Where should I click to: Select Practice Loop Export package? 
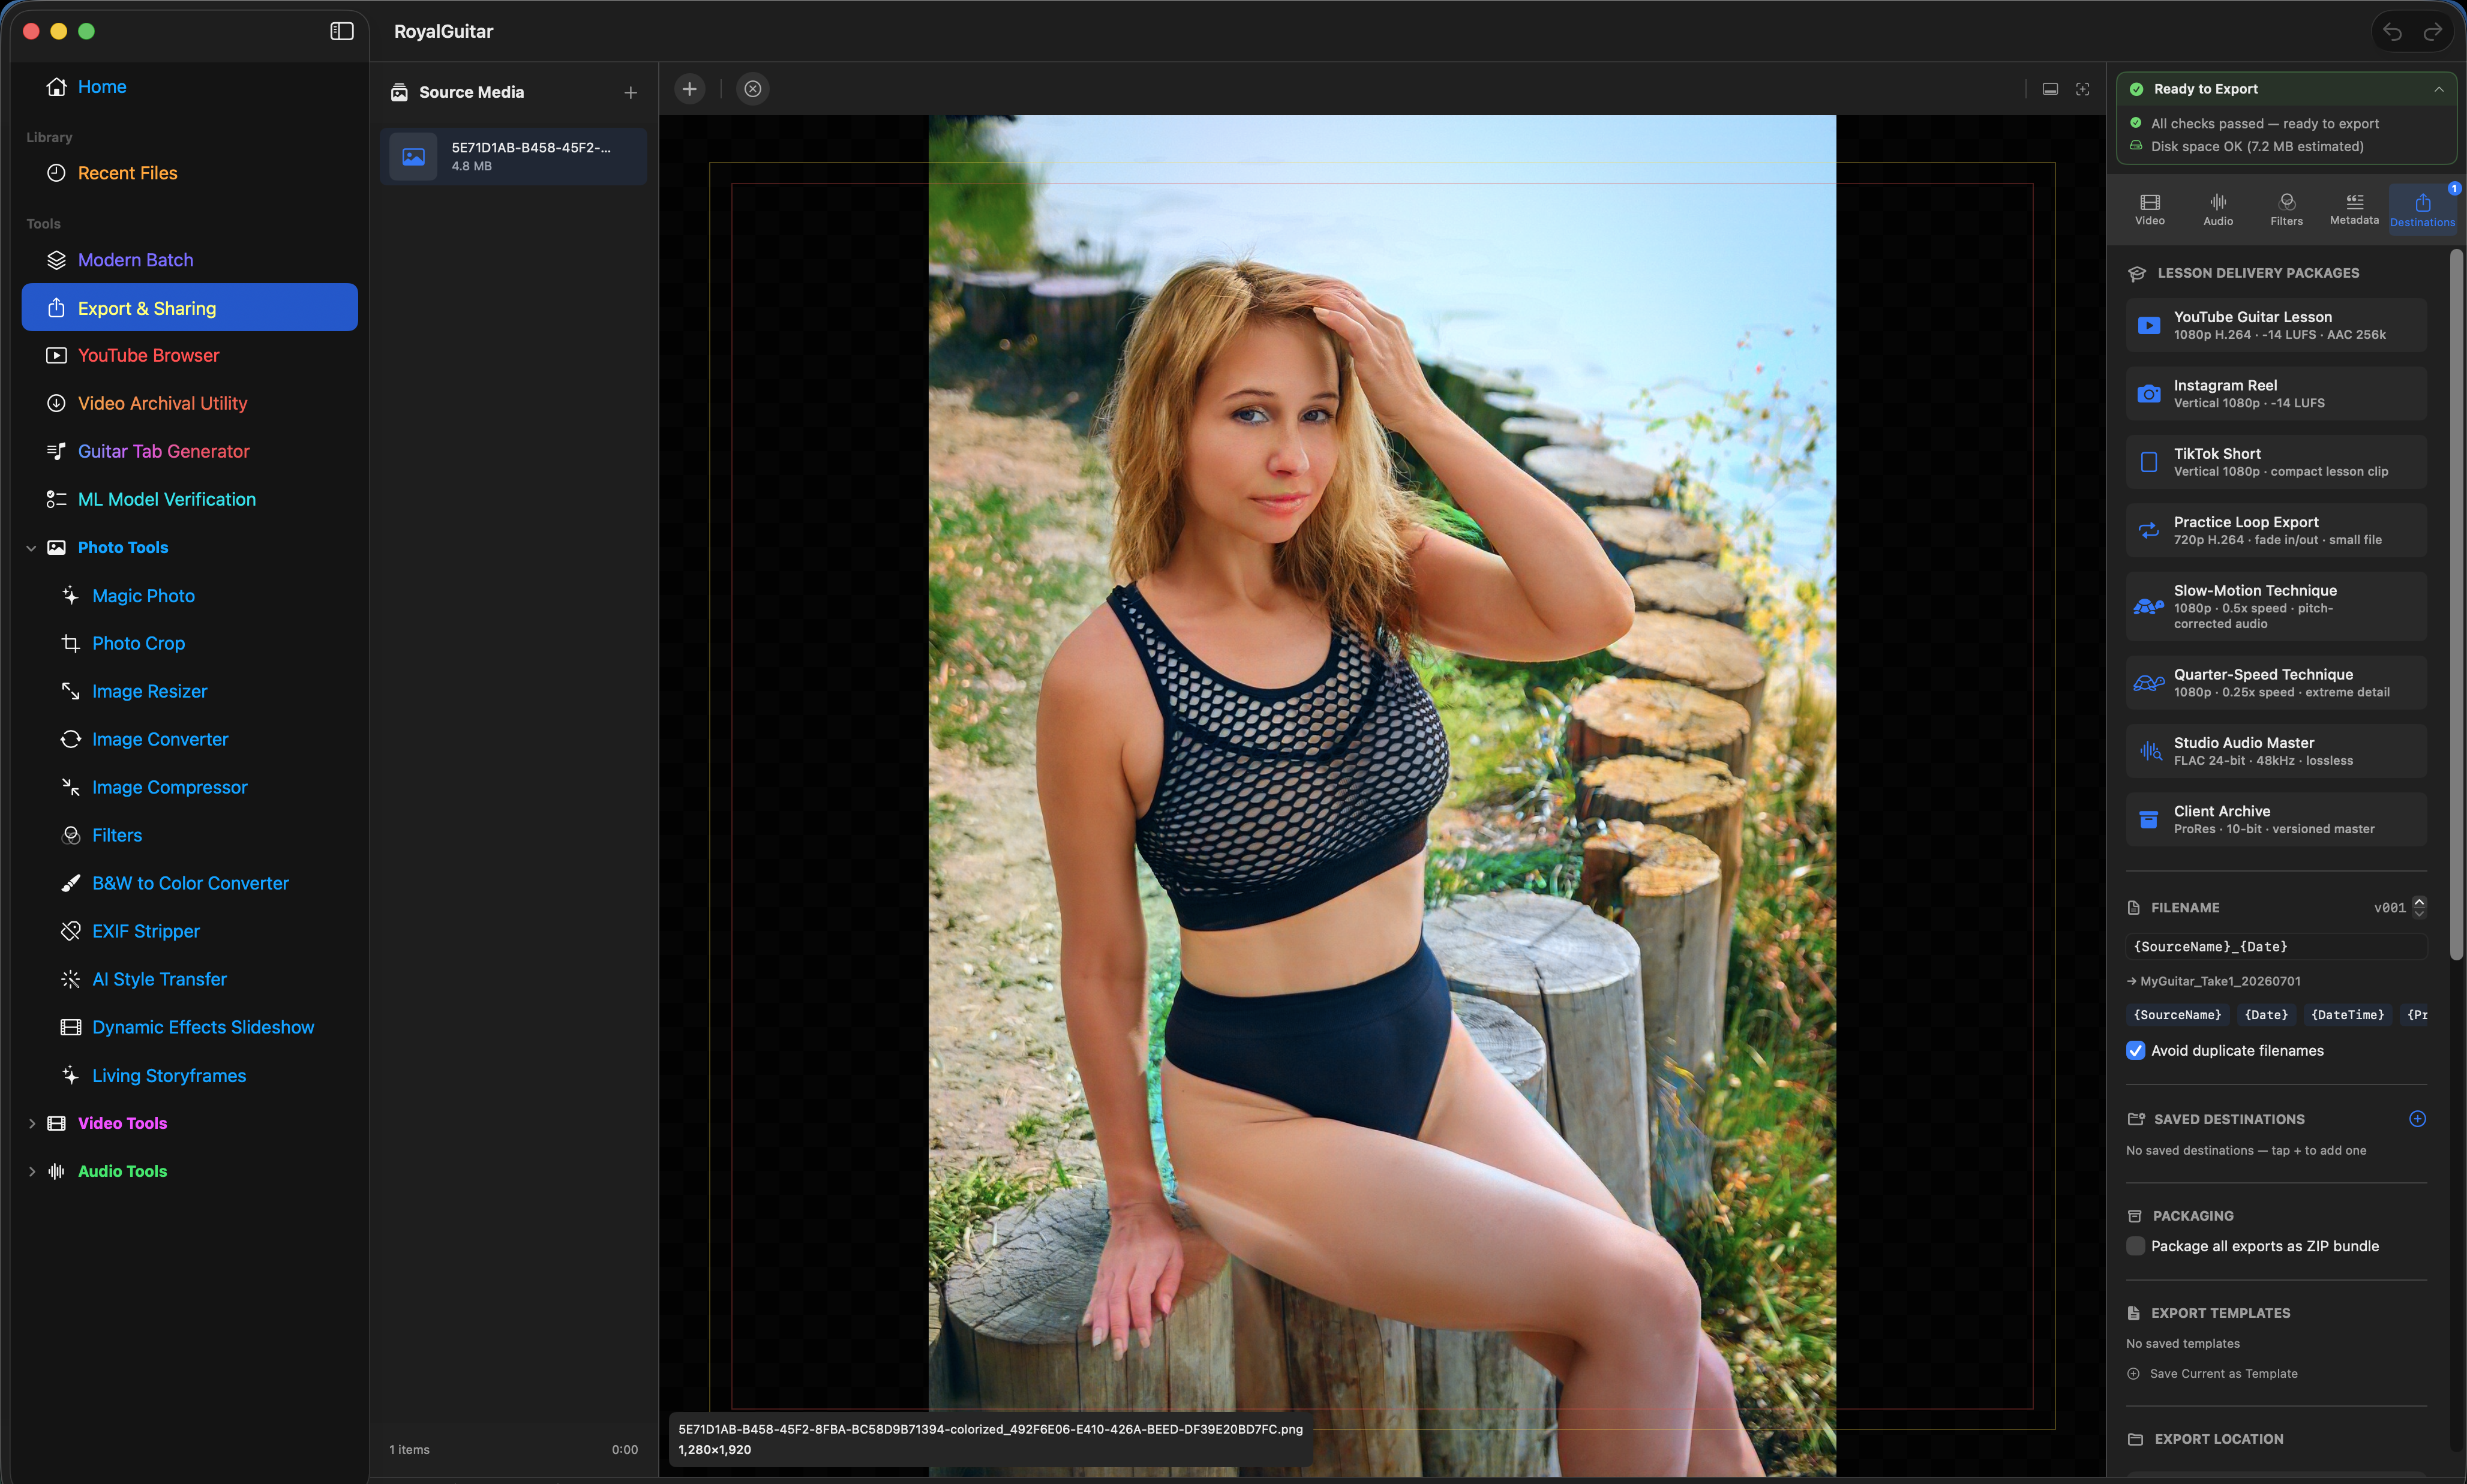[x=2276, y=530]
